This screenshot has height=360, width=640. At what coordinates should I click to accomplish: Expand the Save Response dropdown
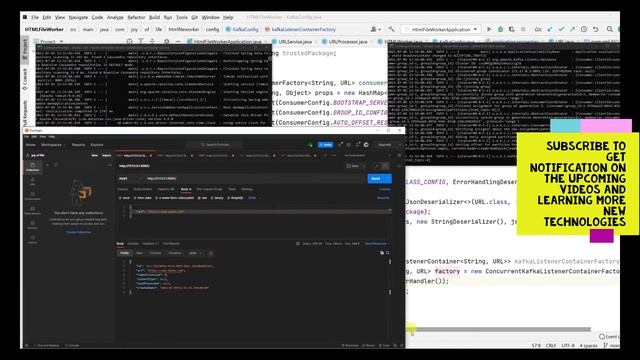[376, 244]
